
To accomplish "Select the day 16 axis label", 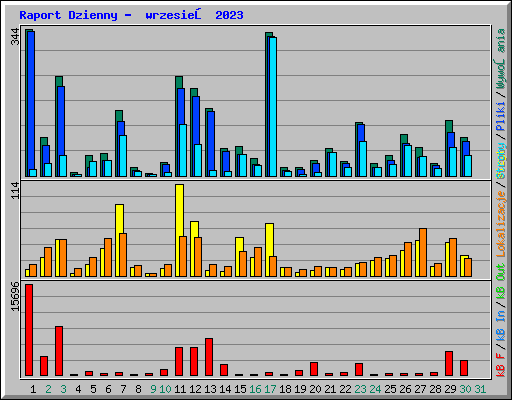I will tap(255, 389).
